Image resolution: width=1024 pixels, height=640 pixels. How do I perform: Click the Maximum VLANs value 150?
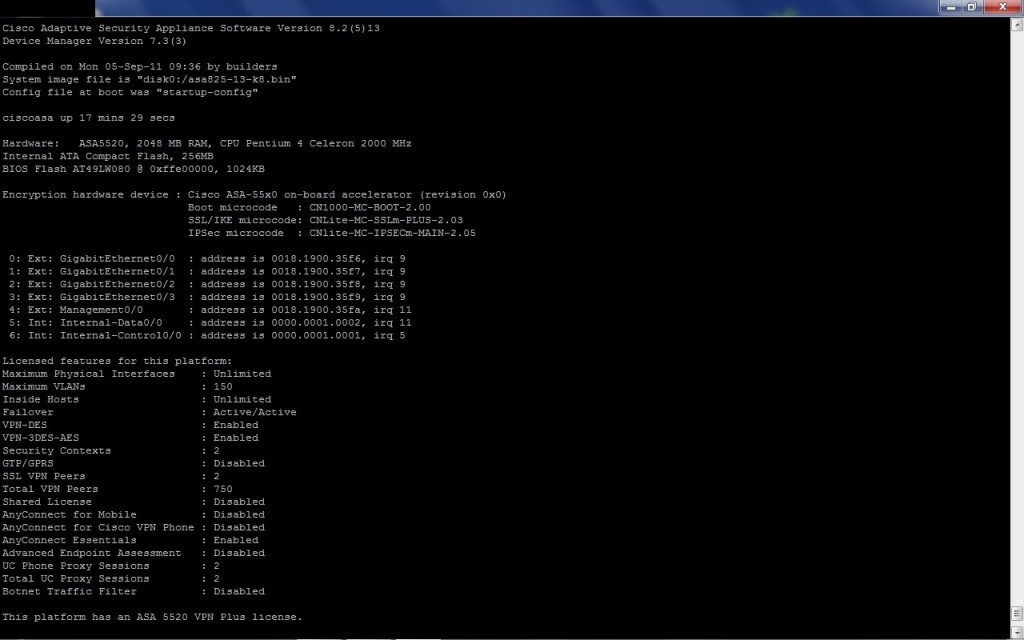pos(225,386)
